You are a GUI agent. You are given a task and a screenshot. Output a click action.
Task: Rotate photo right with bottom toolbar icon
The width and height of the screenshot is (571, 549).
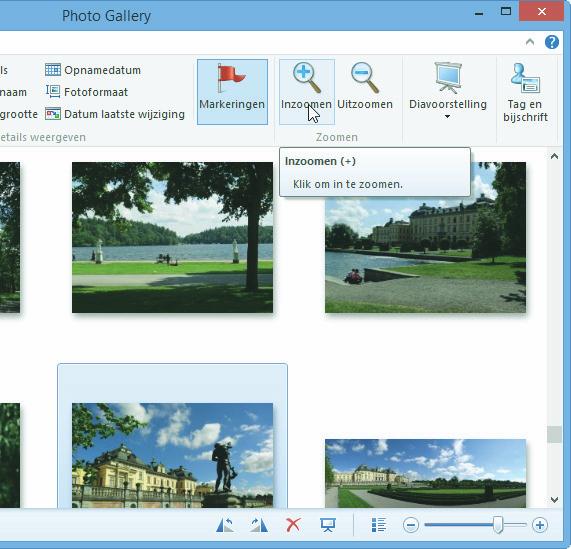(x=259, y=525)
